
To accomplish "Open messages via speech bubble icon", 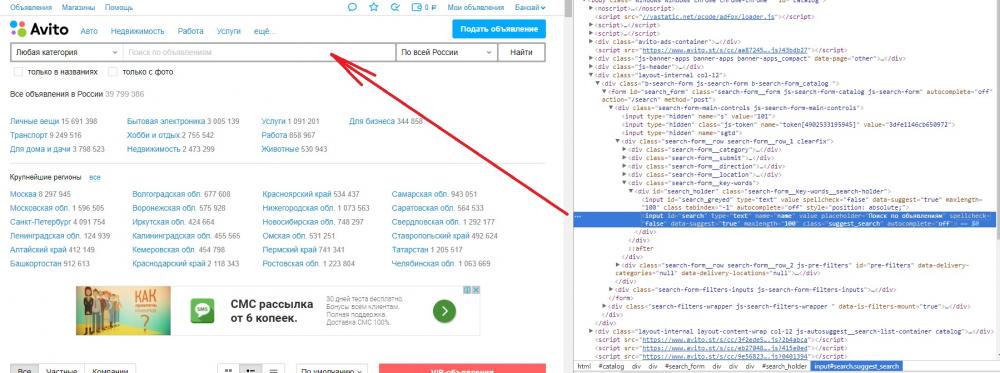I will click(352, 8).
